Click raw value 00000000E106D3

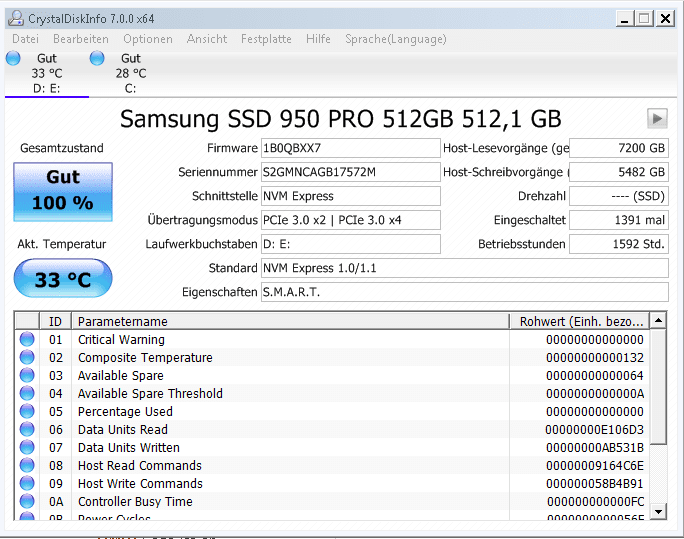coord(594,430)
